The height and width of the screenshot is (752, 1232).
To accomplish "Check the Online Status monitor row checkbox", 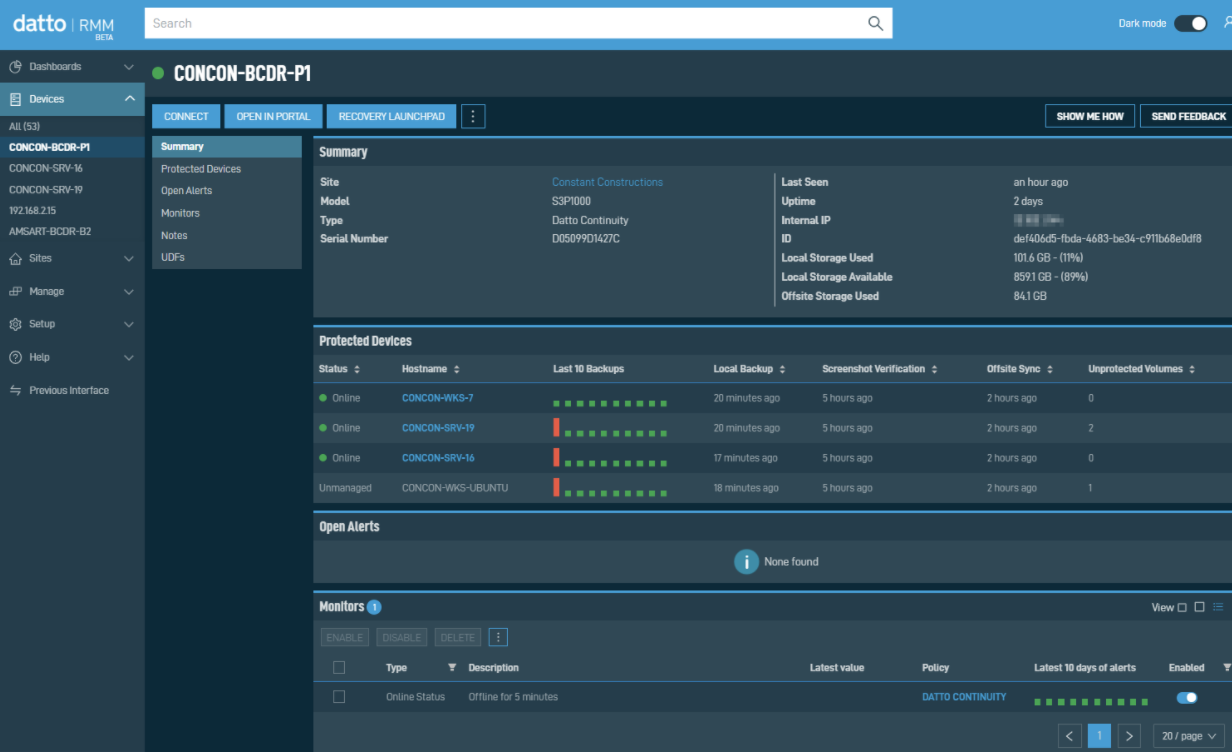I will click(x=339, y=697).
